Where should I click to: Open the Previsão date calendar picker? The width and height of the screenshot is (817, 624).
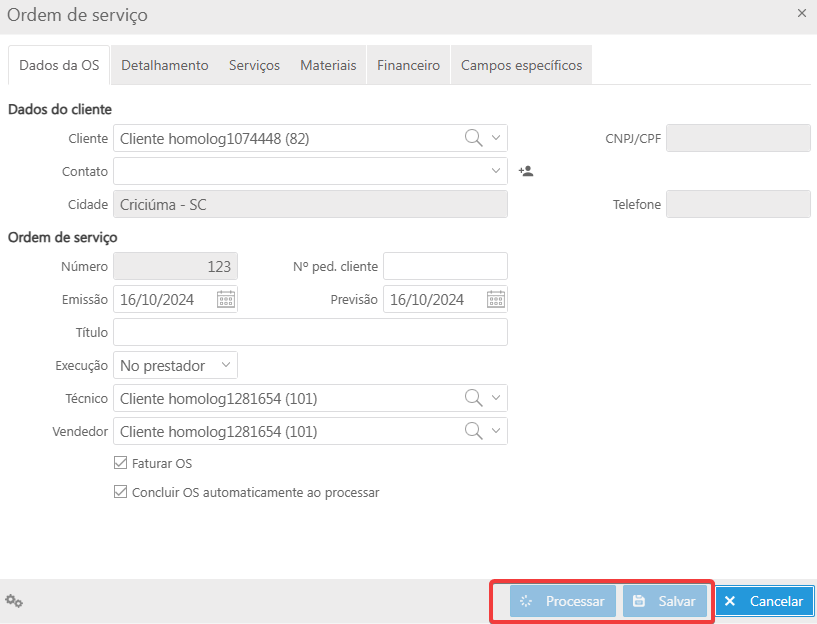496,299
